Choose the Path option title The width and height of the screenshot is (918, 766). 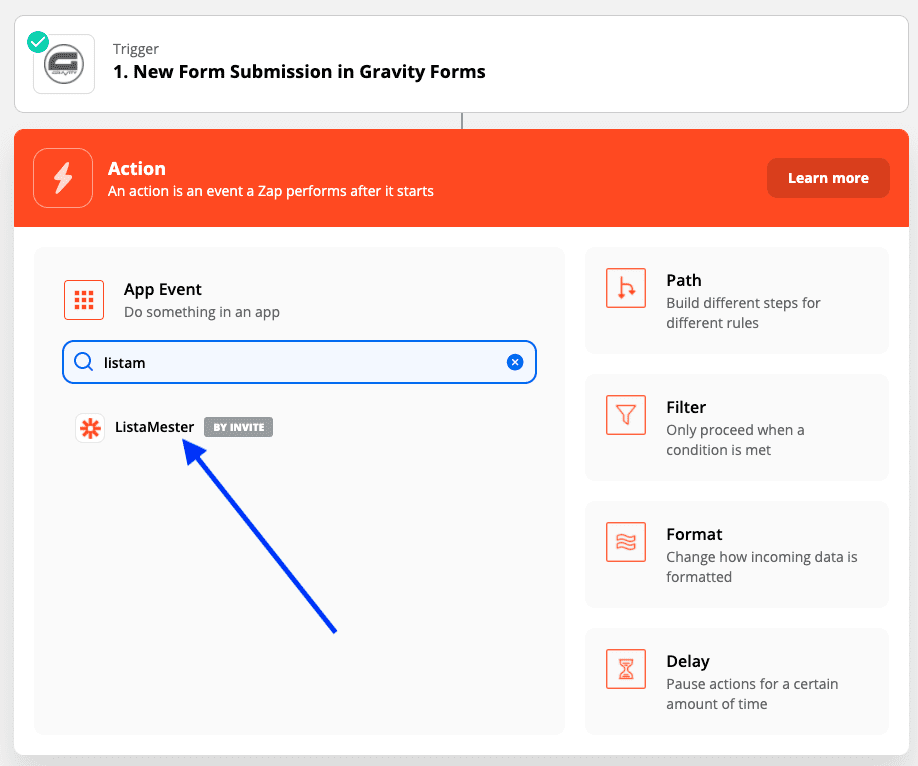tap(684, 281)
